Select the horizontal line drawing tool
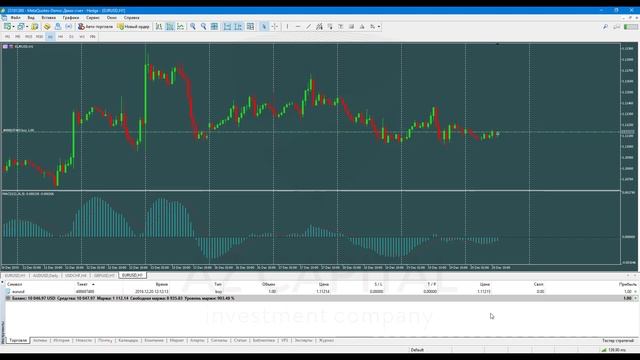The width and height of the screenshot is (640, 360). coord(298,27)
